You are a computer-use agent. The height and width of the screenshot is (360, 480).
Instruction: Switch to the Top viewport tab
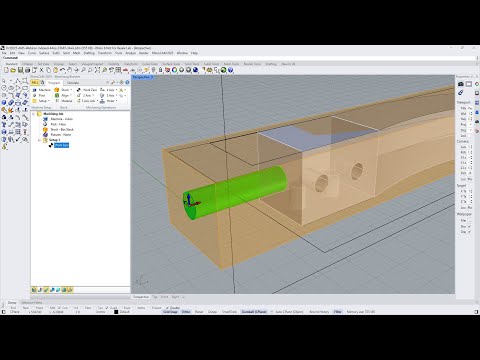pyautogui.click(x=155, y=297)
